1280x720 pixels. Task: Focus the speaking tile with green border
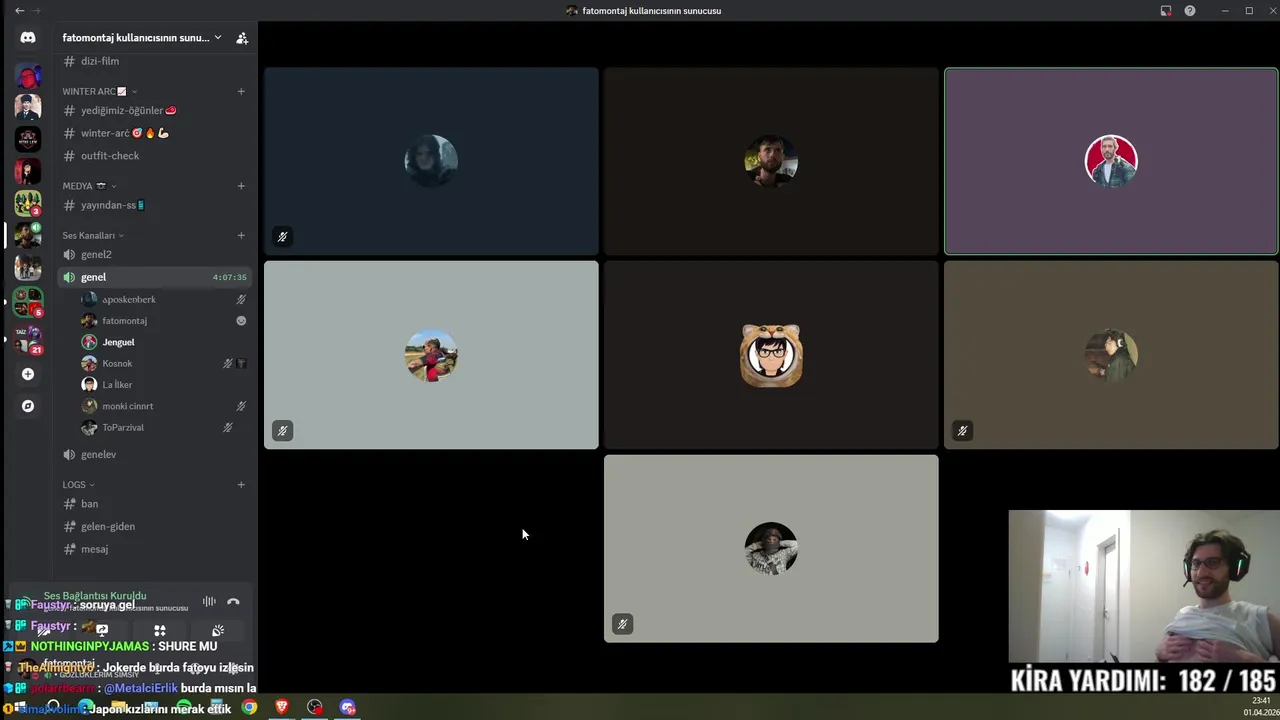coord(1111,161)
